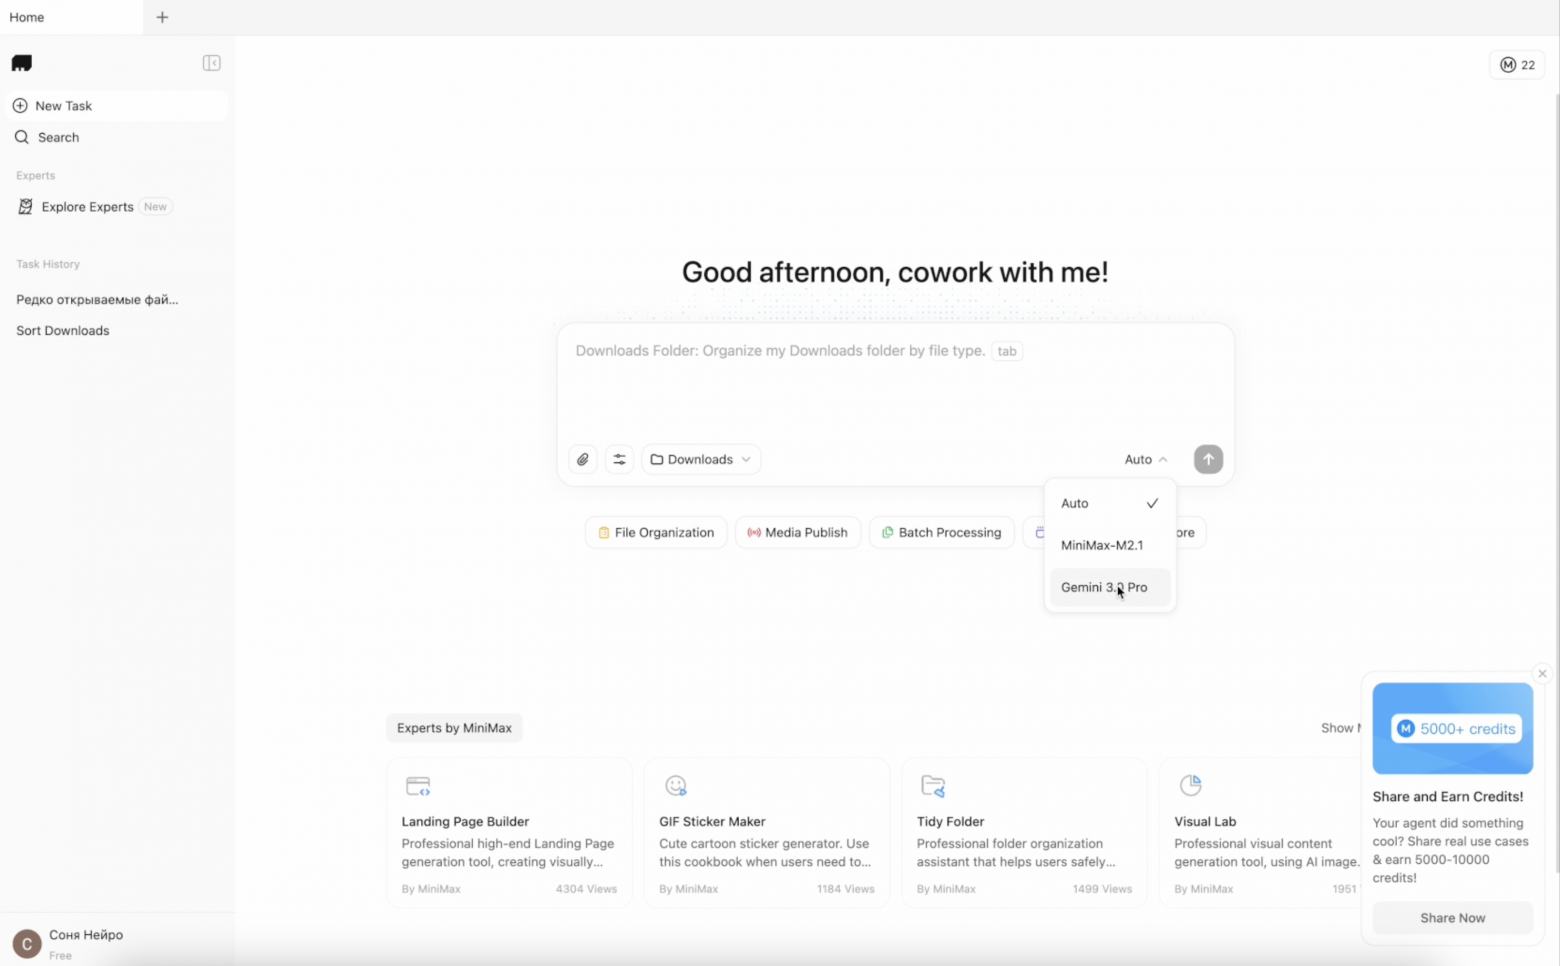The width and height of the screenshot is (1560, 966).
Task: Open the Sort Downloads task history entry
Action: (62, 330)
